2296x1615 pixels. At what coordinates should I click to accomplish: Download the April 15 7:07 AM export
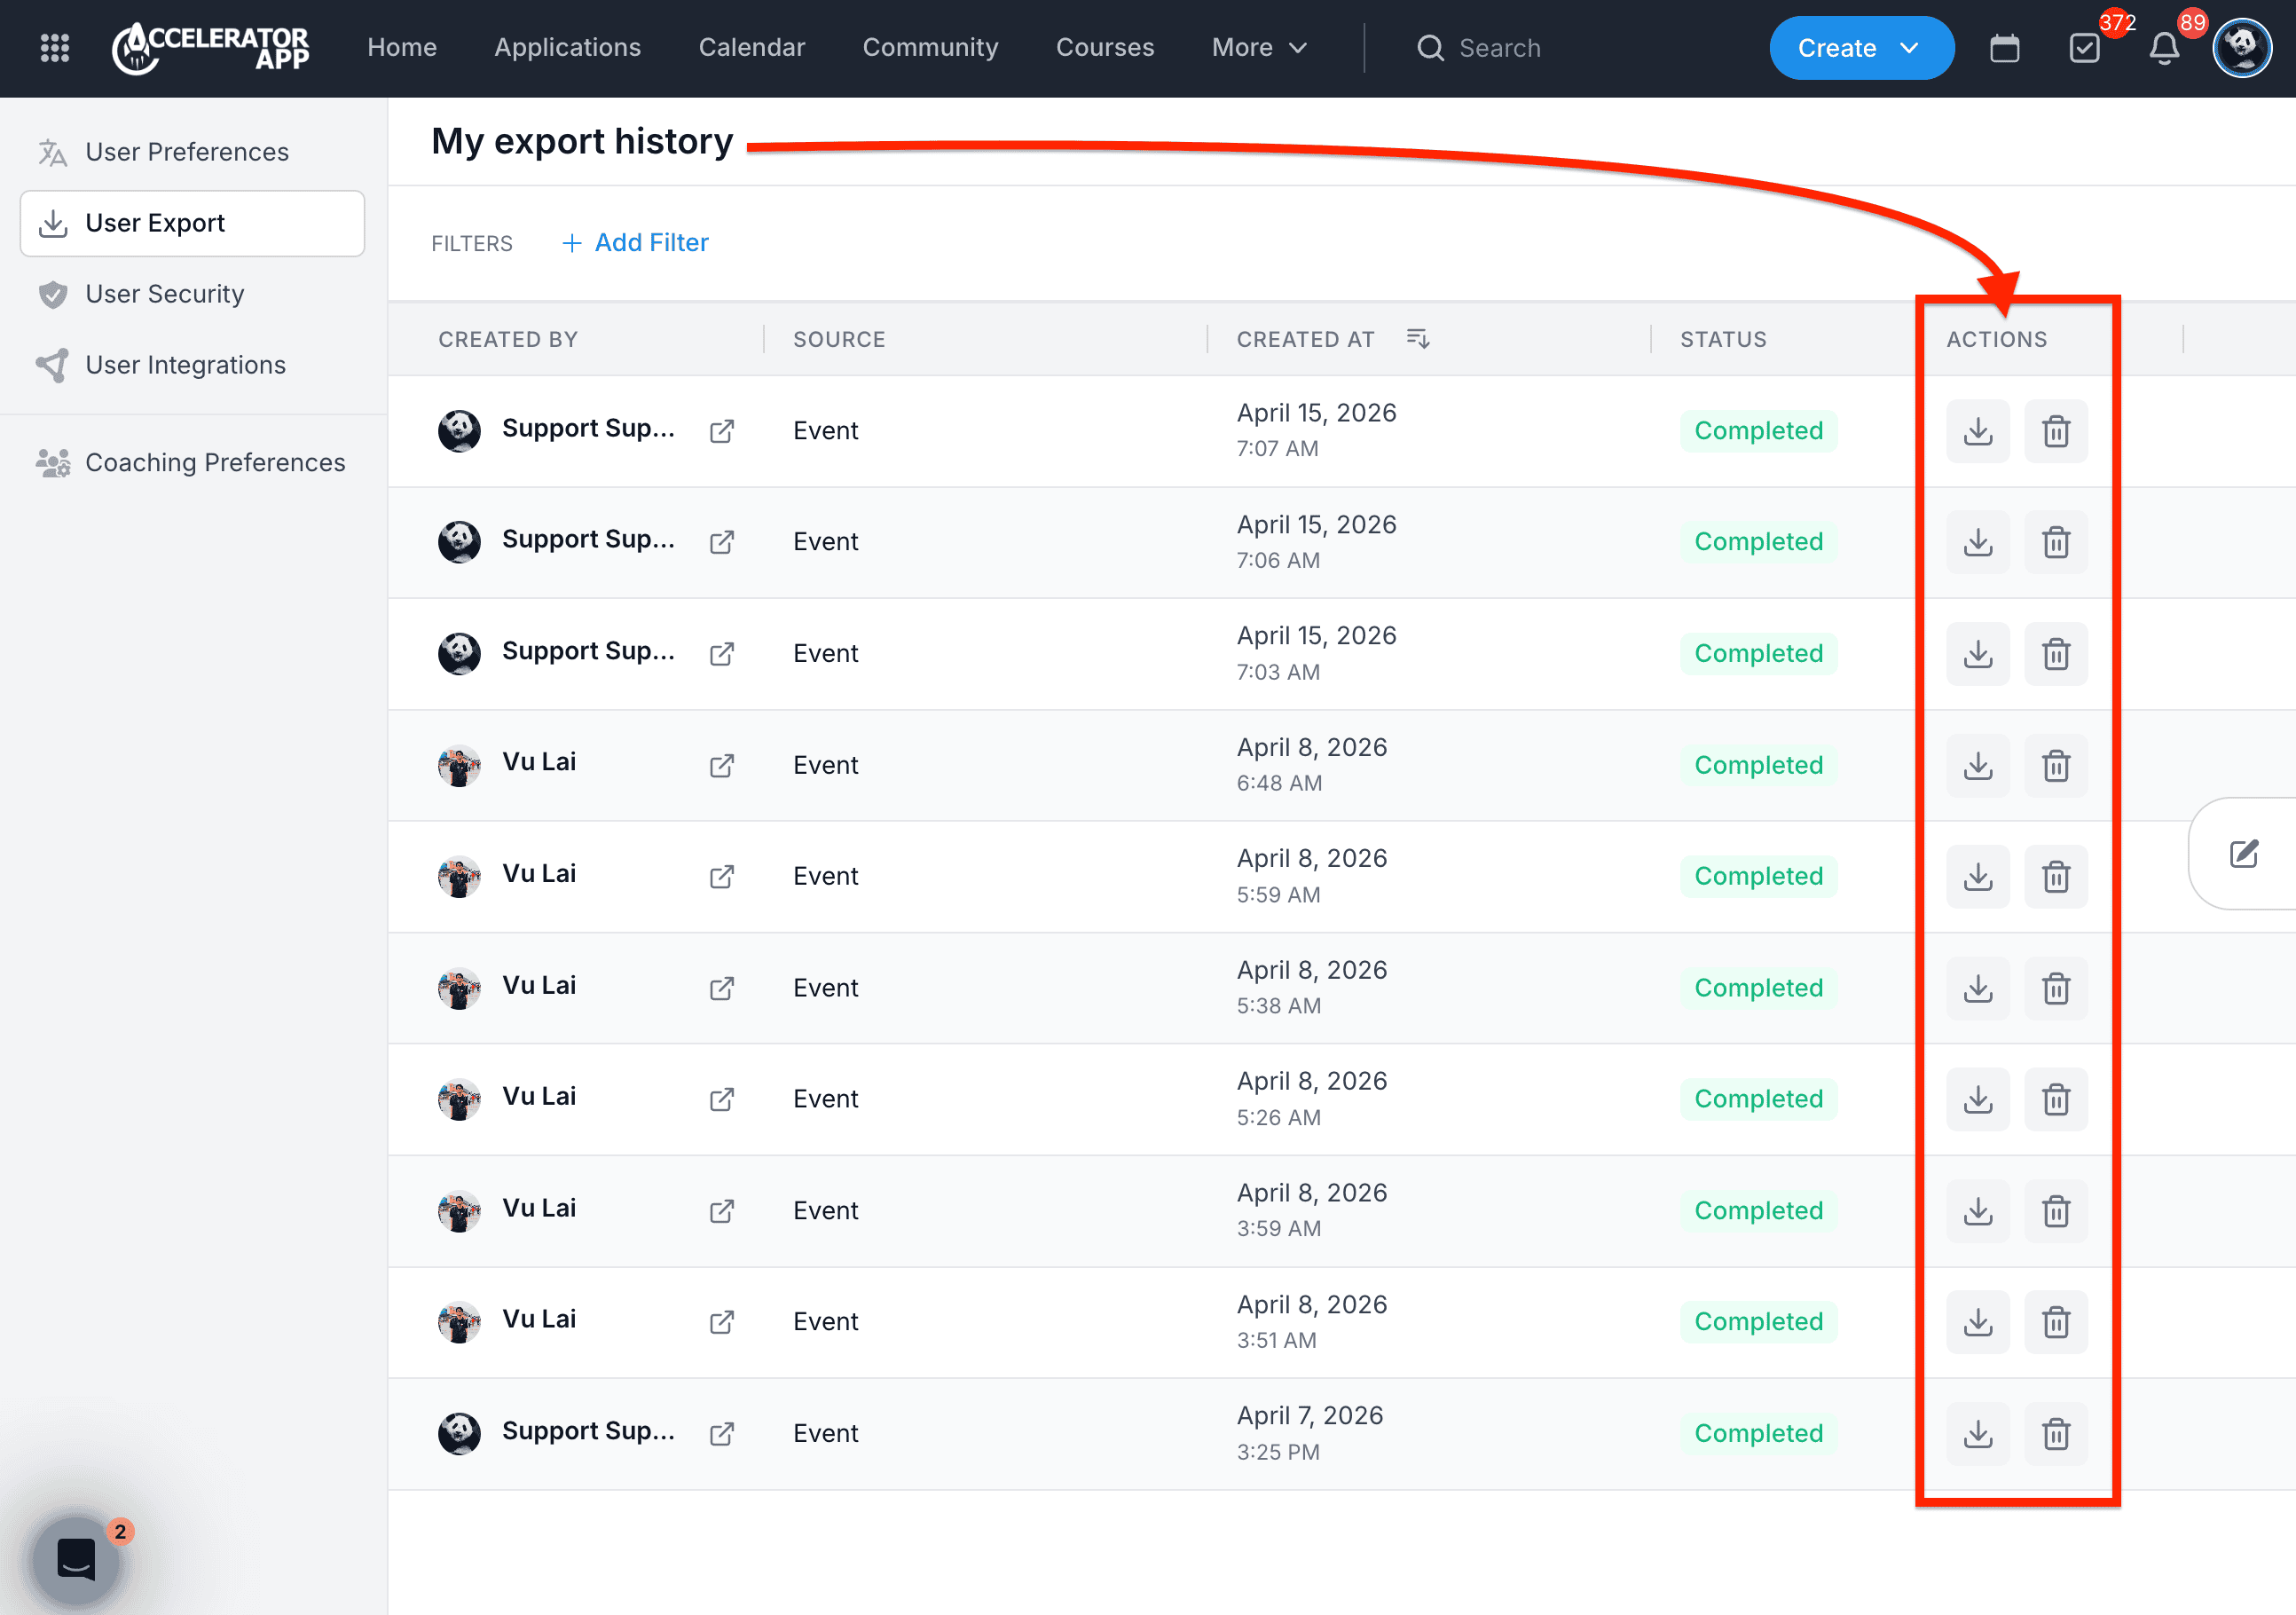[x=1977, y=431]
